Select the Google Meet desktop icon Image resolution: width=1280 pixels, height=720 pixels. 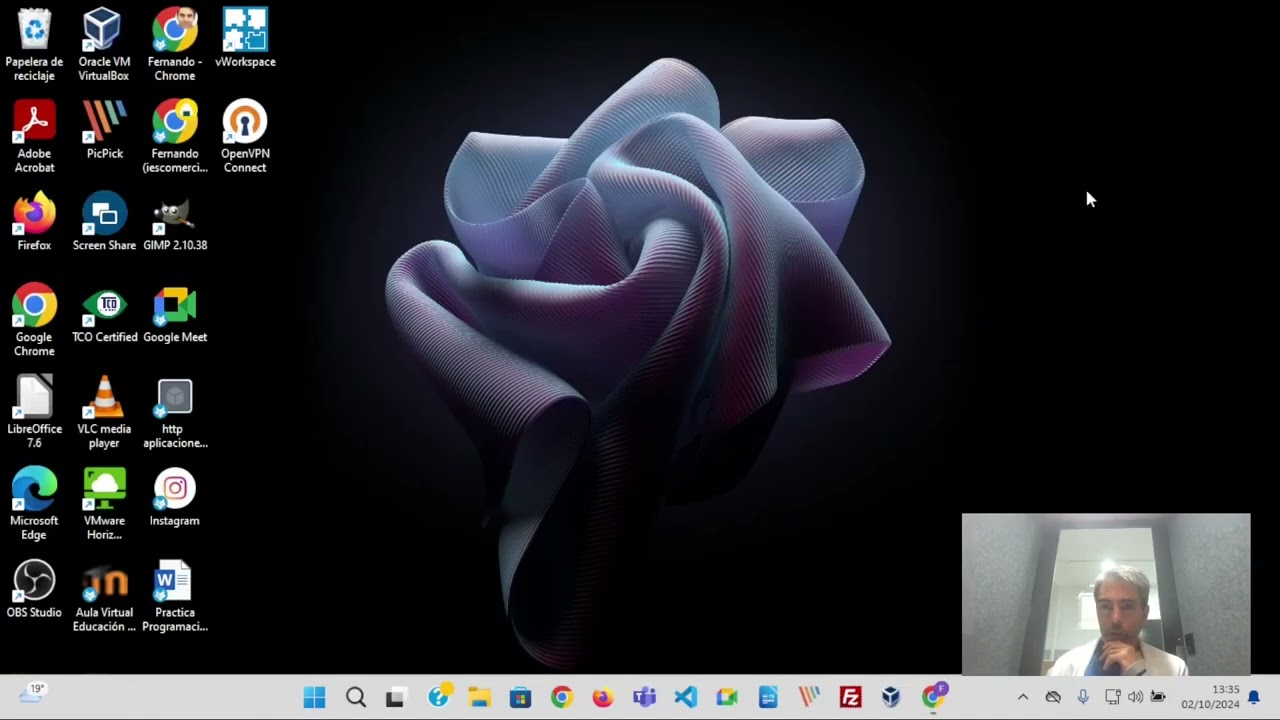coord(175,314)
